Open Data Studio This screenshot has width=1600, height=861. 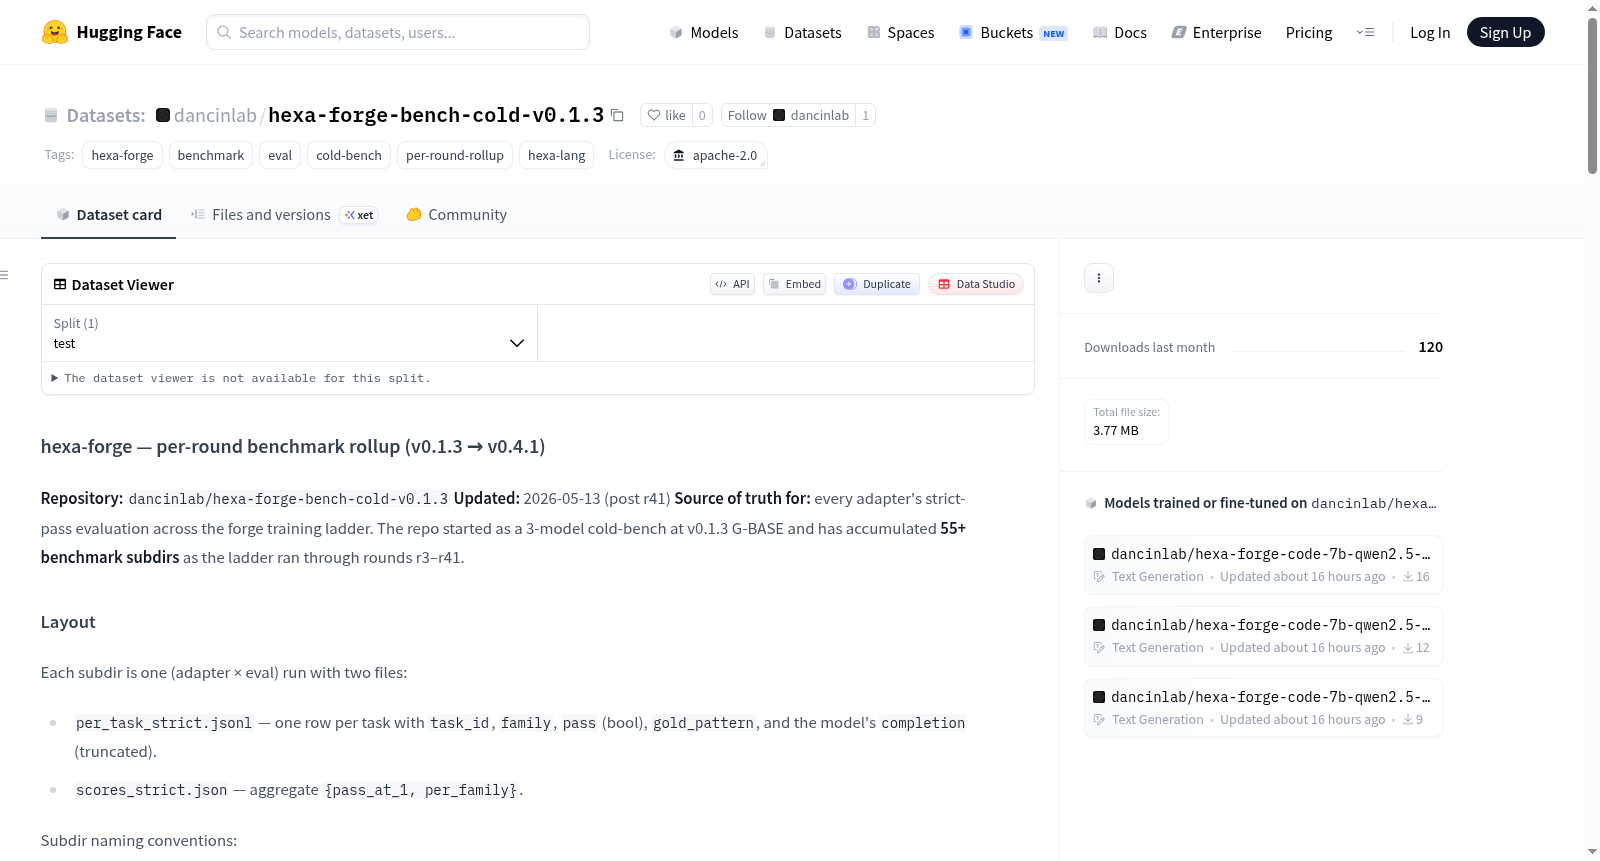click(x=976, y=284)
